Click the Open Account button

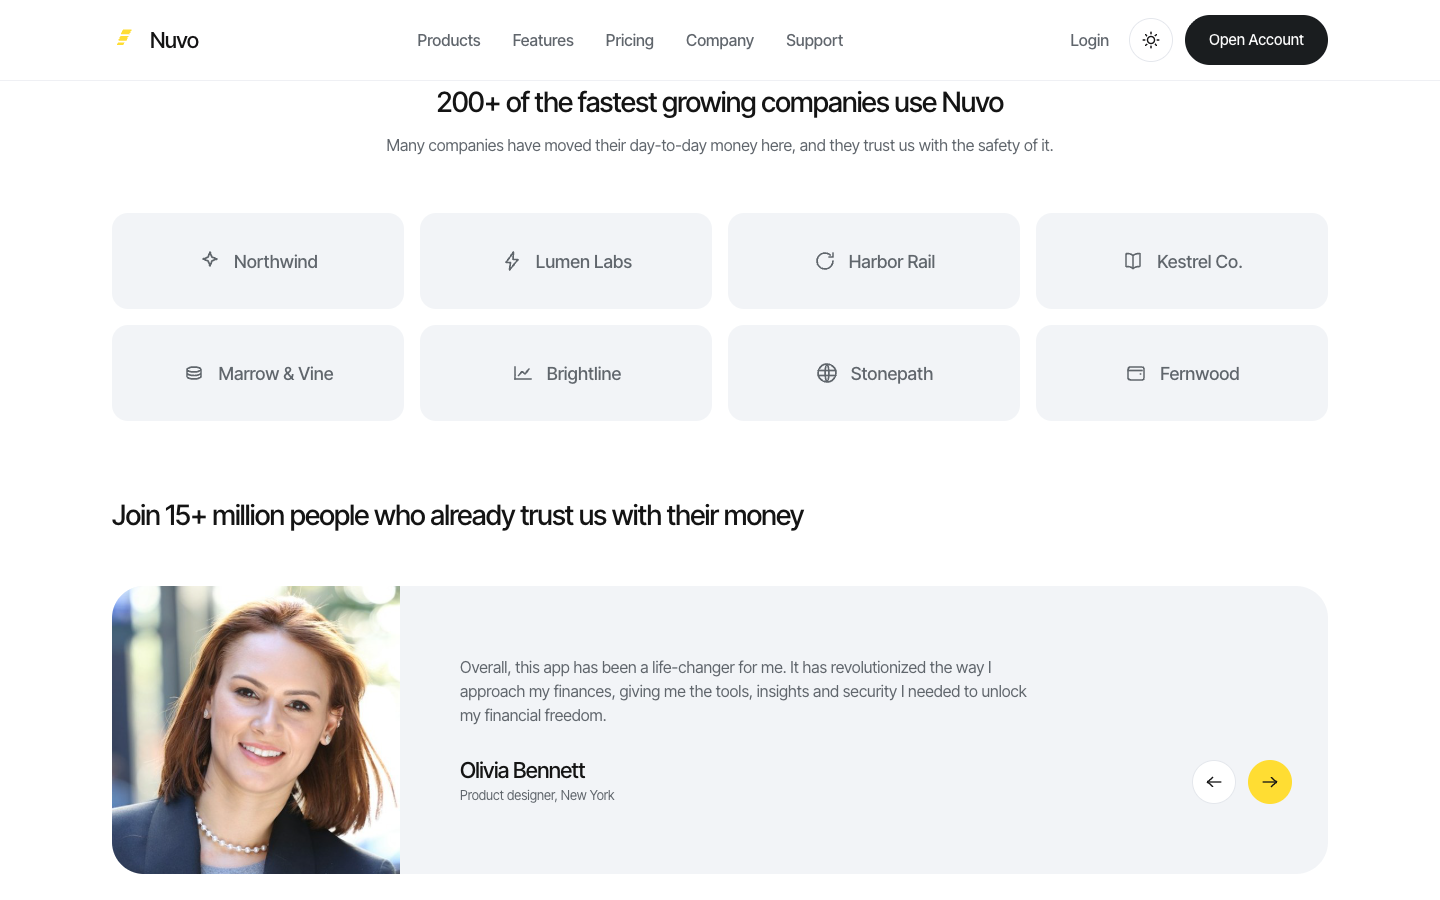pos(1256,40)
